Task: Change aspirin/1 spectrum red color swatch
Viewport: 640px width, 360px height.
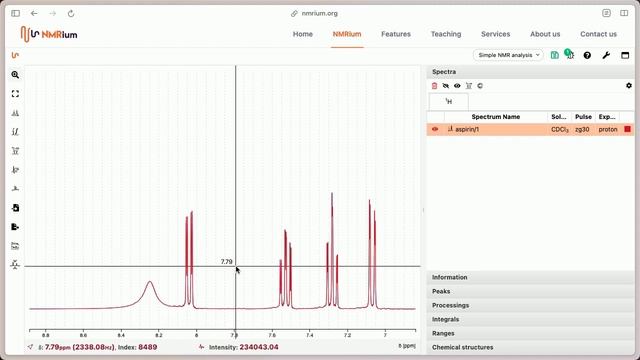Action: pyautogui.click(x=627, y=129)
